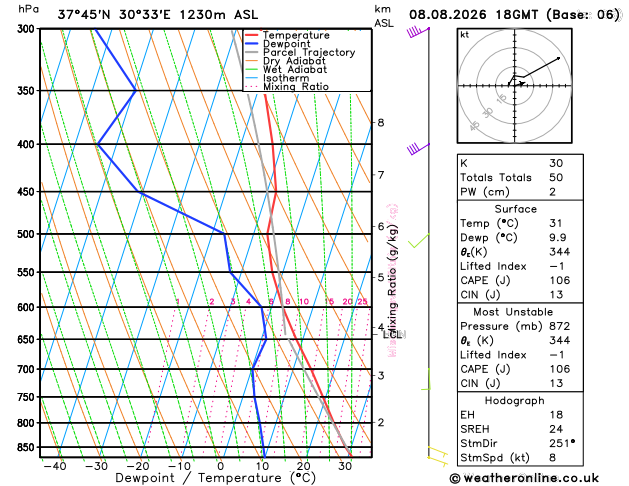Click the -40 temperature axis label
The height and width of the screenshot is (486, 629).
coord(54,466)
